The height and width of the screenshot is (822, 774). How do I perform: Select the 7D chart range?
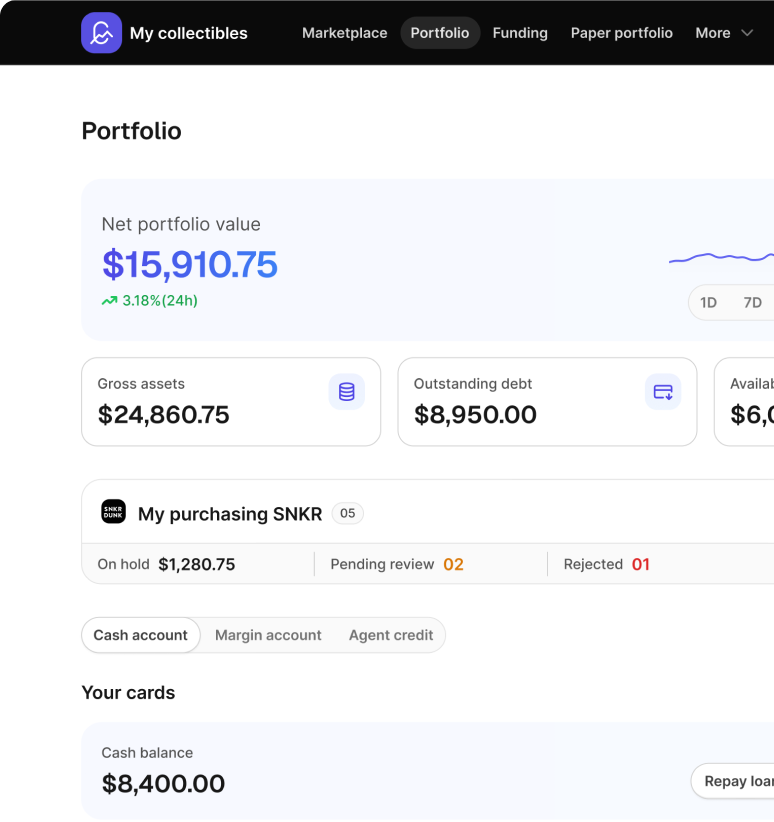[752, 302]
